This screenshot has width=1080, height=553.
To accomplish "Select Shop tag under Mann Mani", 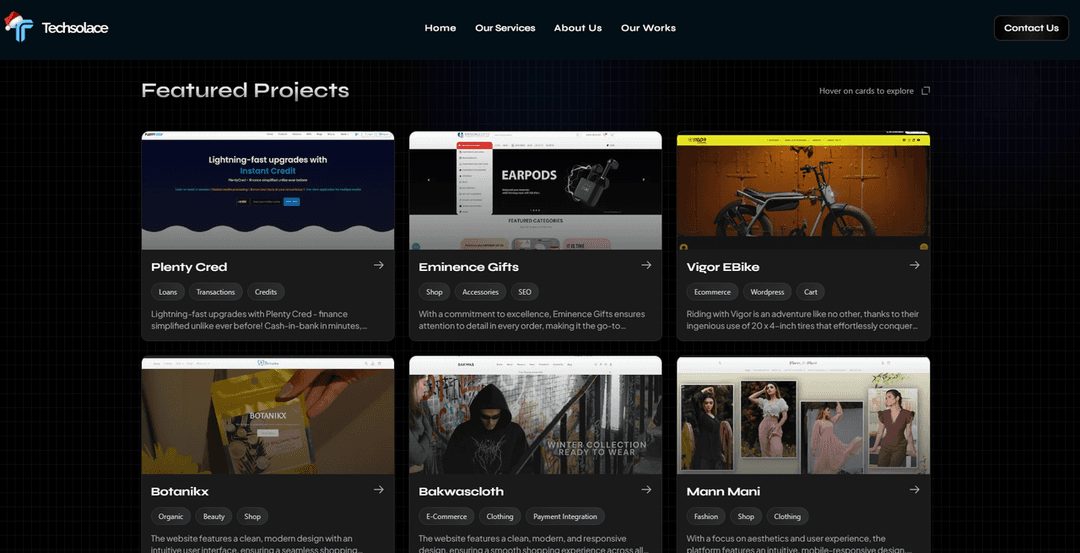I will pyautogui.click(x=746, y=517).
